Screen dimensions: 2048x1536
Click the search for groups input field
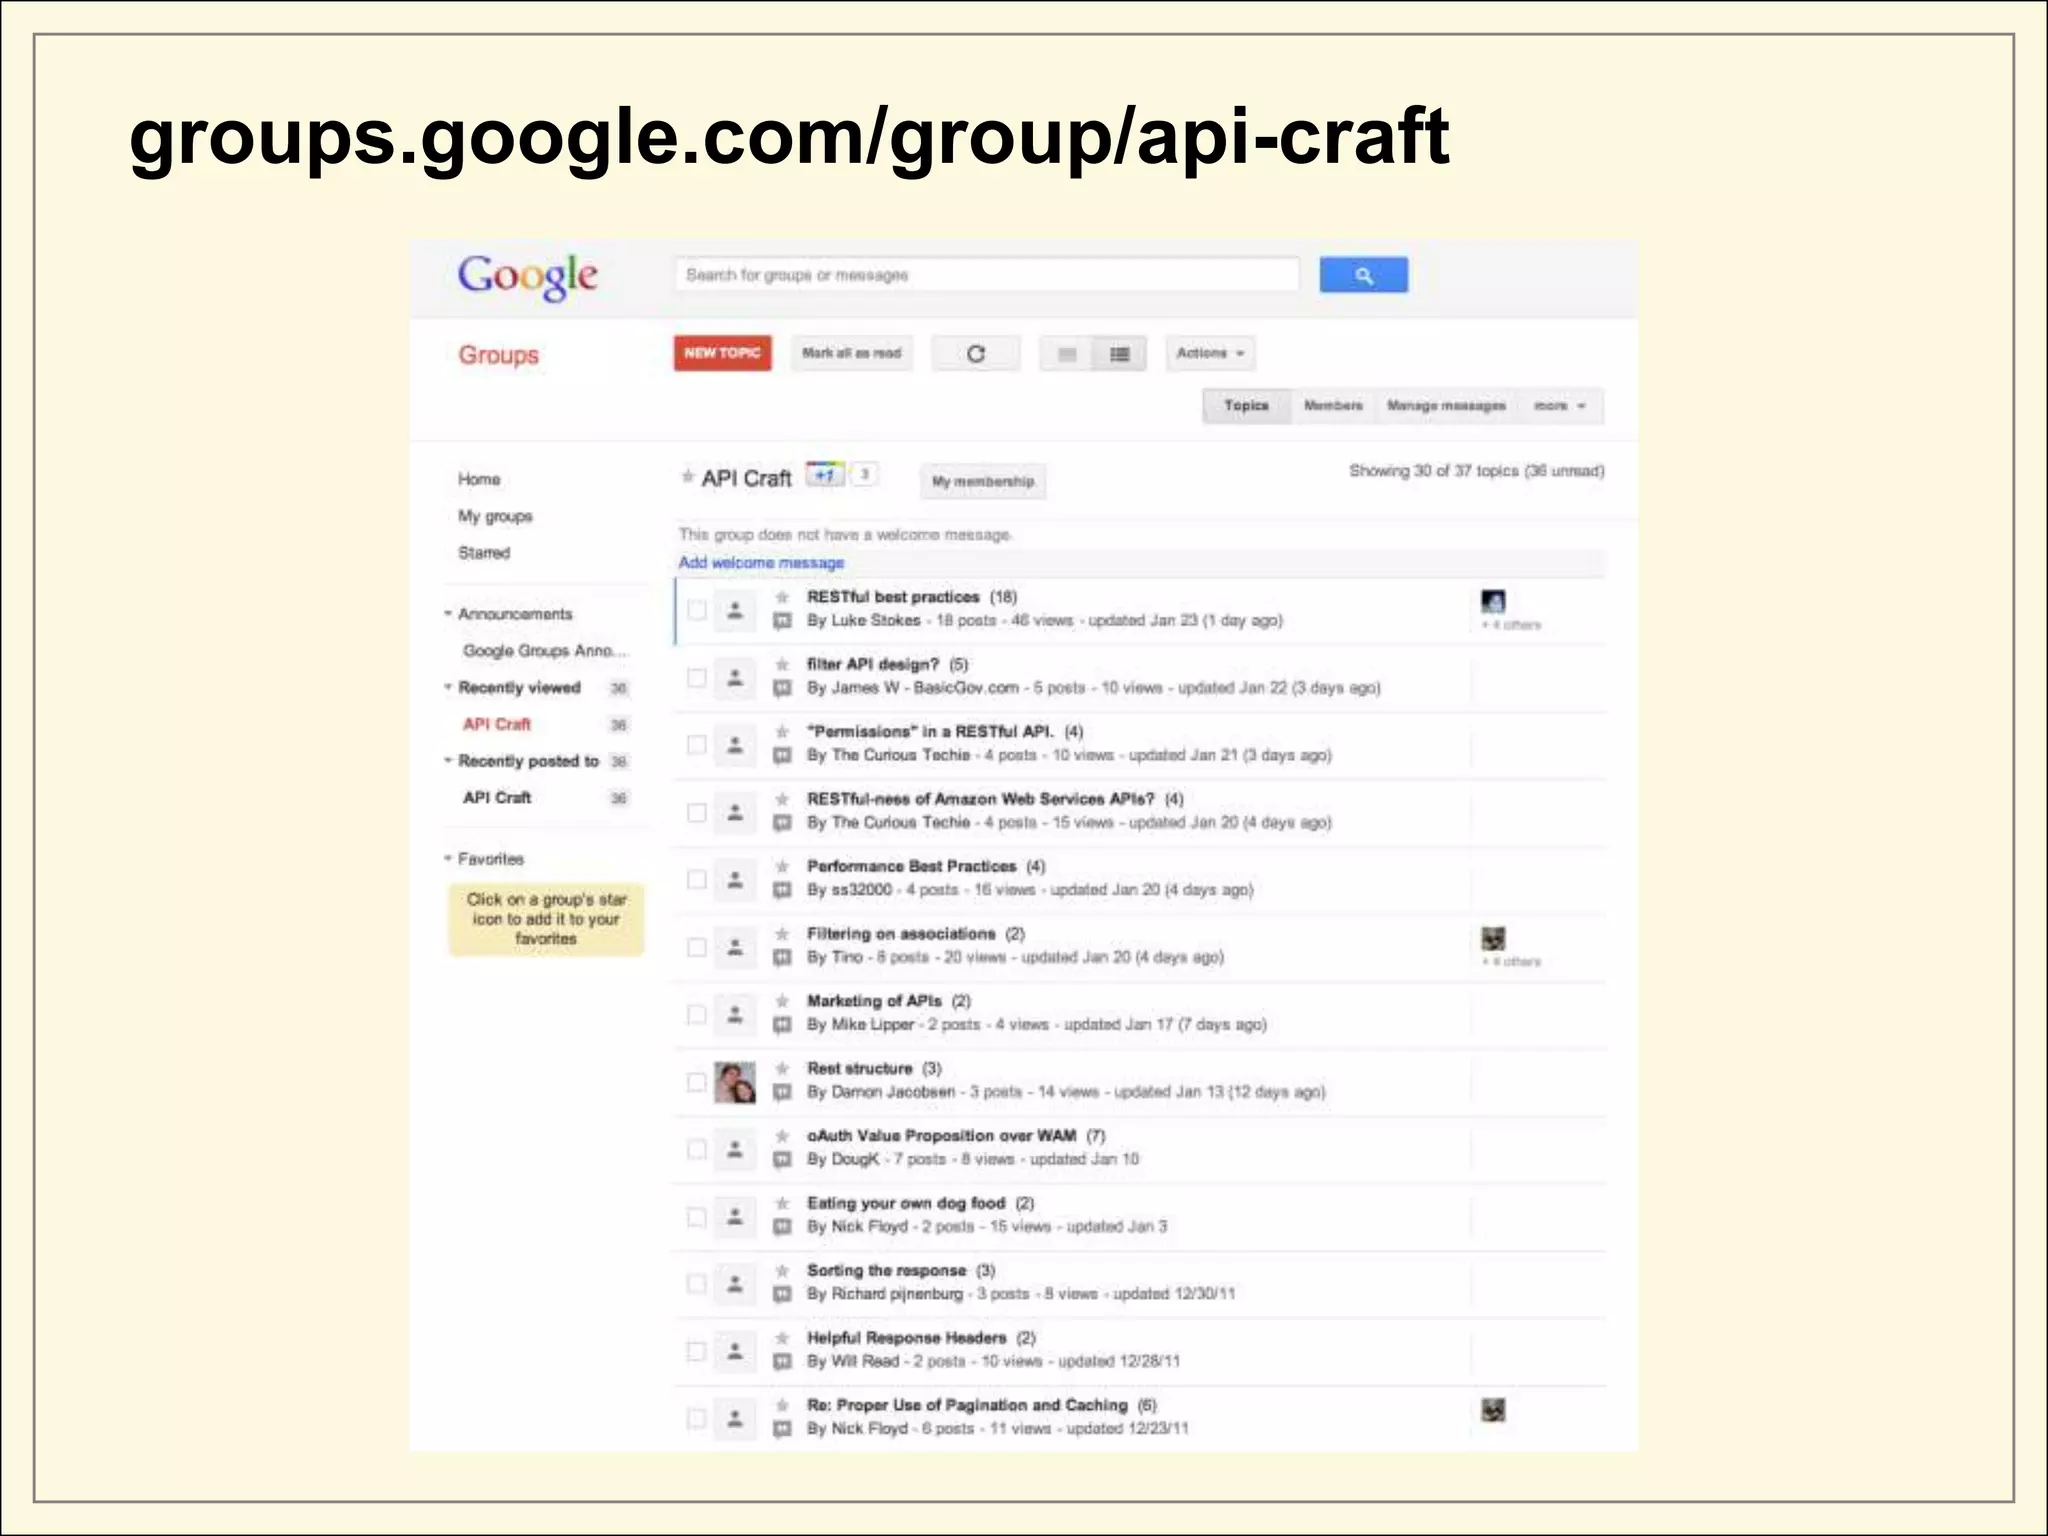[x=986, y=275]
